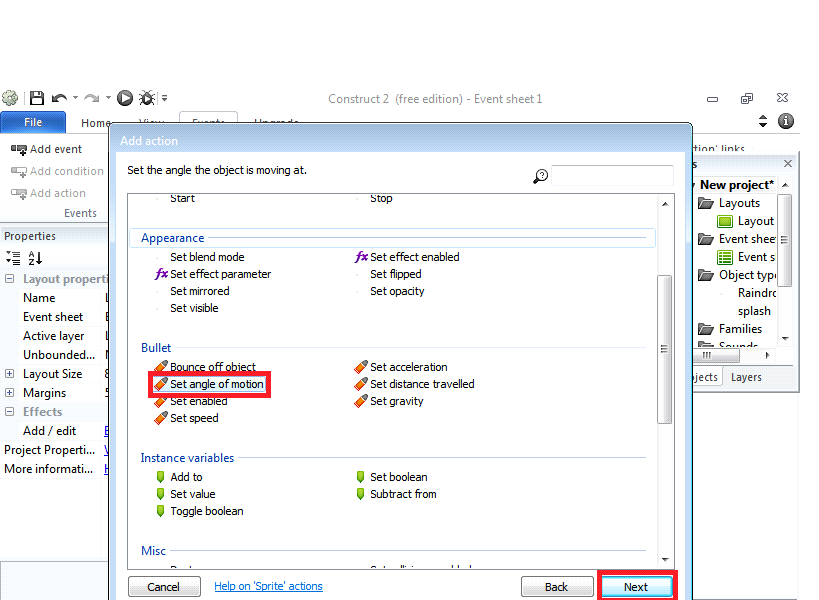Click Add action in the ribbon

(48, 193)
